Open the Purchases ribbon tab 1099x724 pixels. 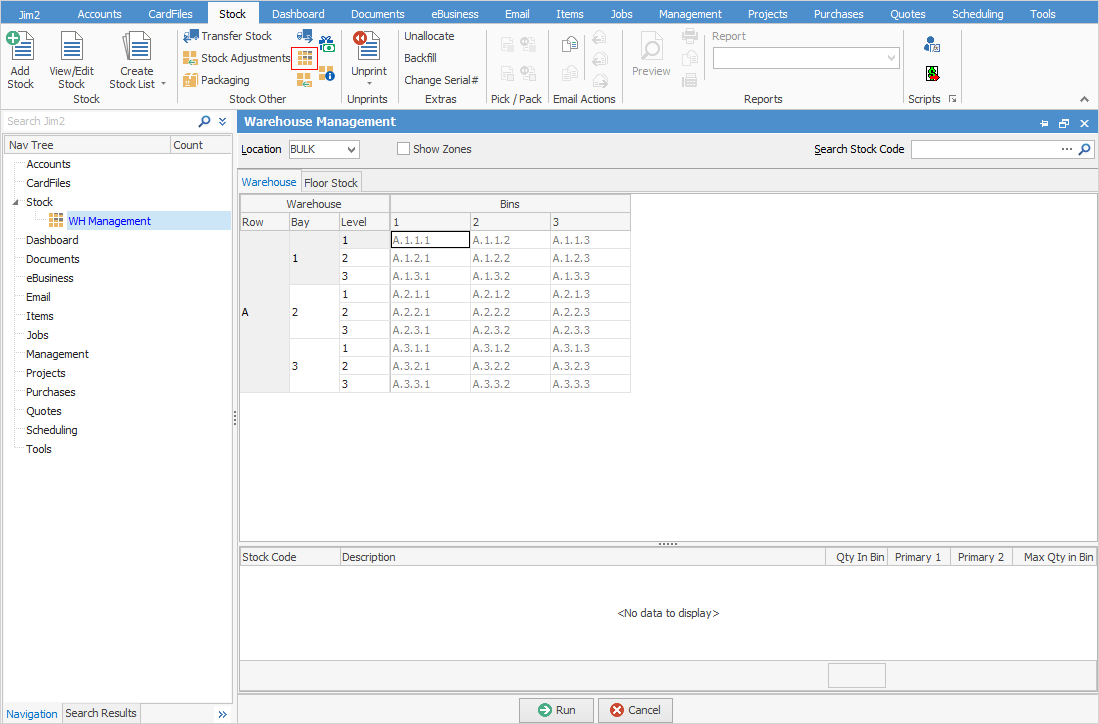837,14
